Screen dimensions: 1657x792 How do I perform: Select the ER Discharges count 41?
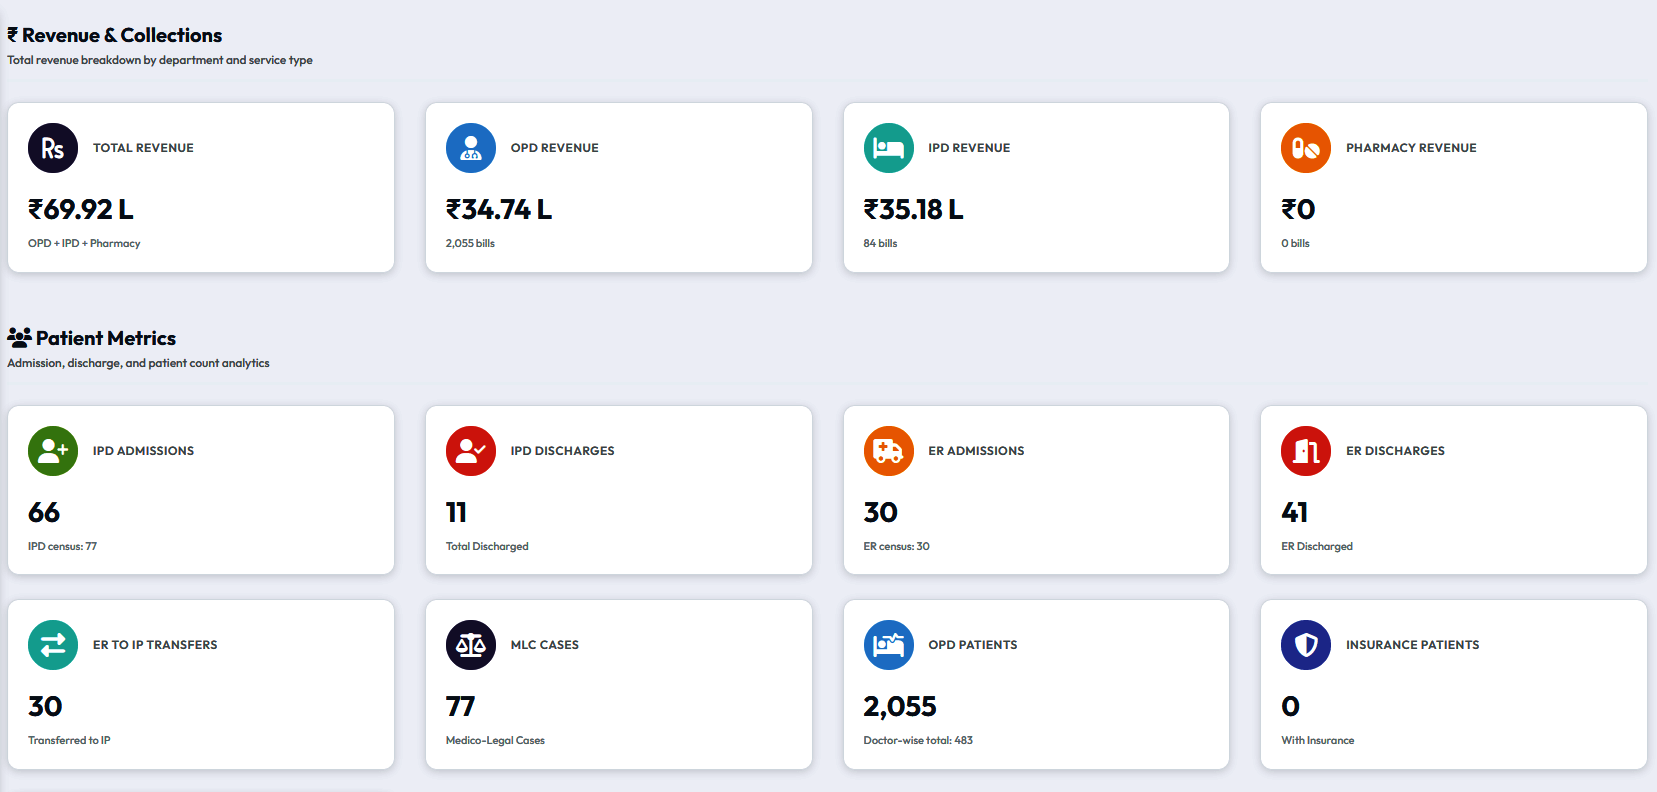[x=1295, y=512]
